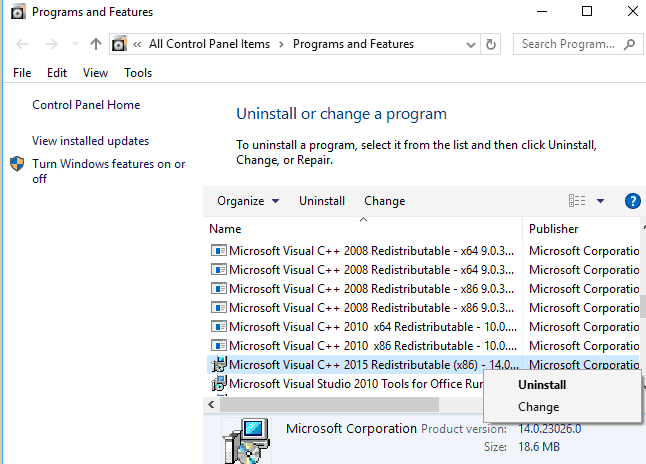Maximize the Programs and Features window
The height and width of the screenshot is (464, 646).
point(587,11)
